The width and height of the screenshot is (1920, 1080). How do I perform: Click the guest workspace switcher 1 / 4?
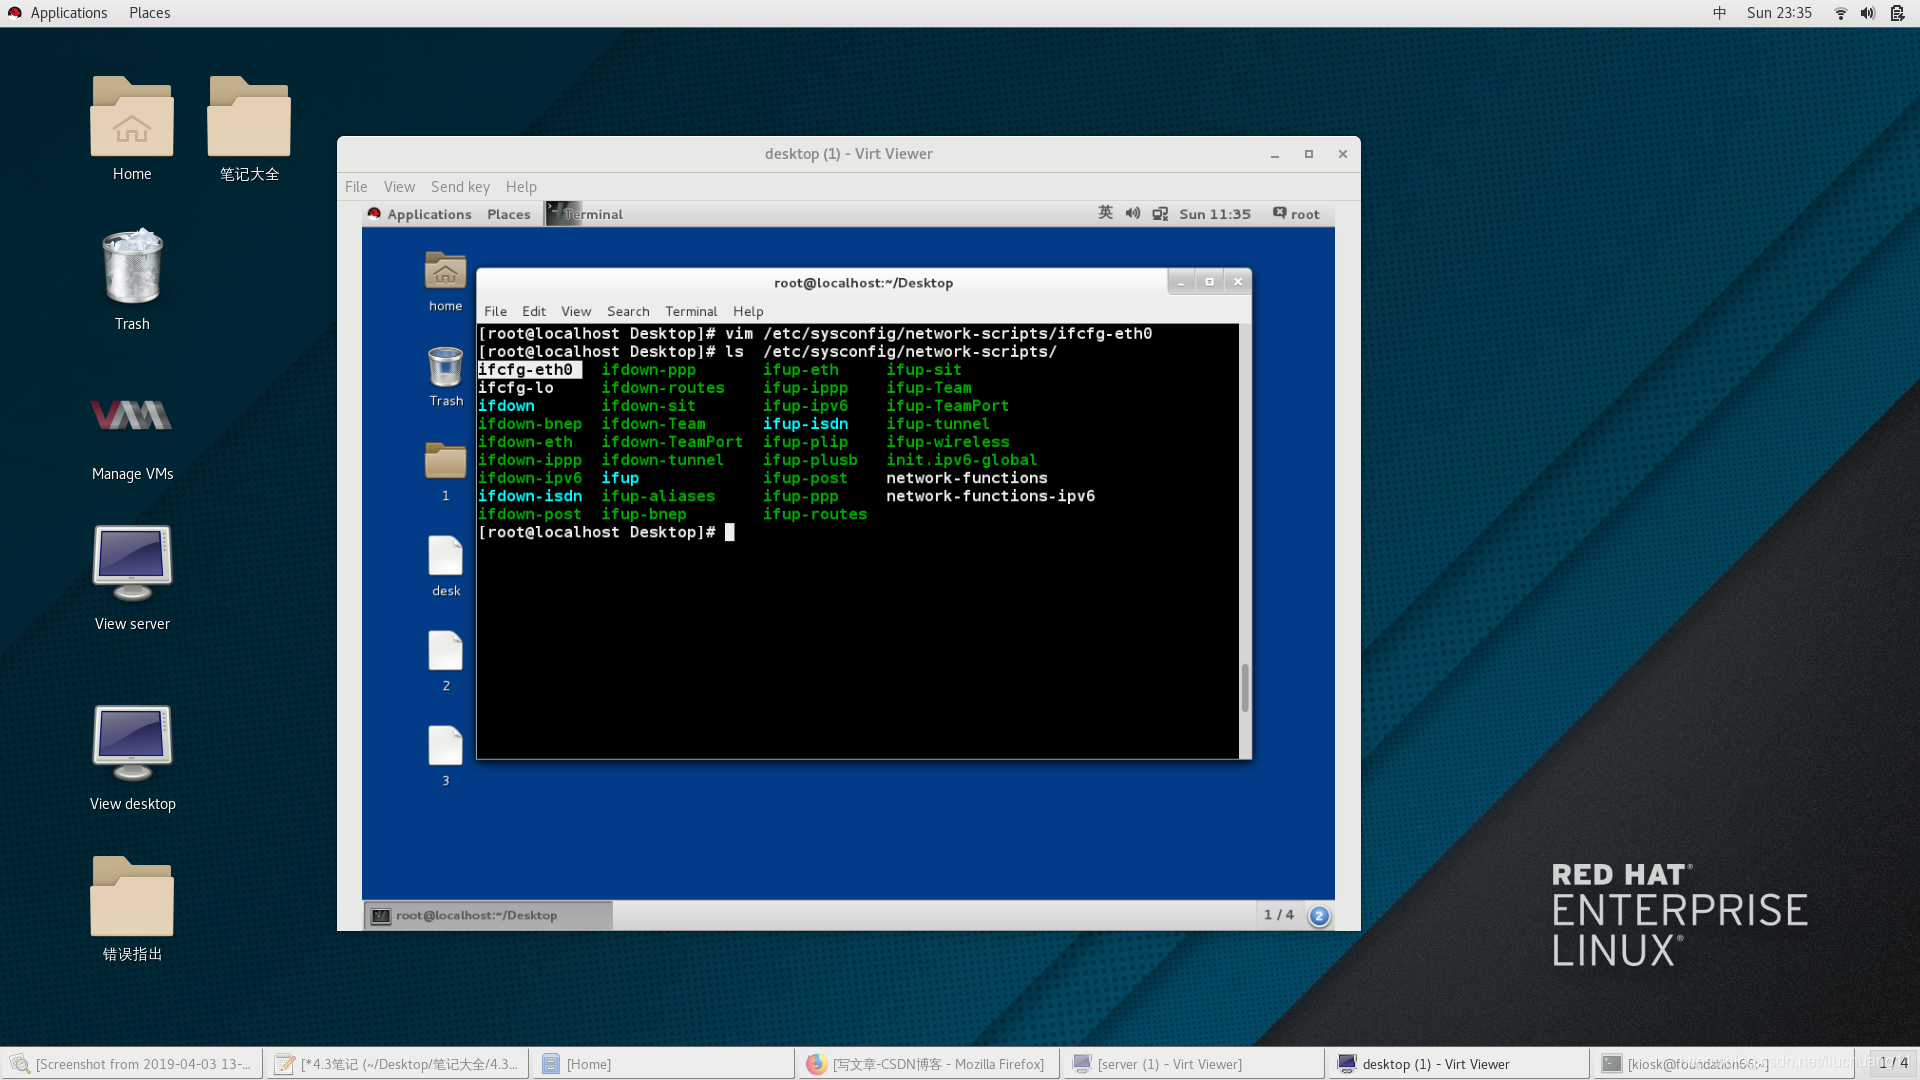click(x=1278, y=915)
